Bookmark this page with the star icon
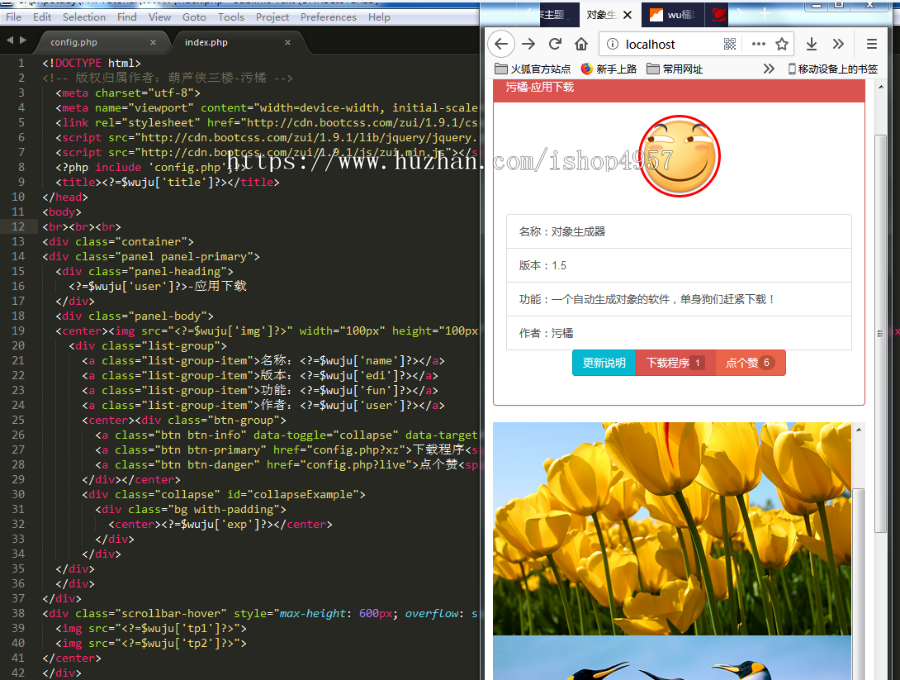 point(782,44)
